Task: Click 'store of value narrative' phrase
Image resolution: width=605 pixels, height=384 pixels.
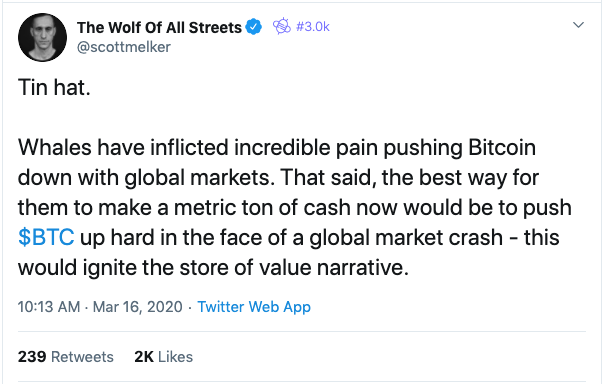Action: [x=294, y=267]
